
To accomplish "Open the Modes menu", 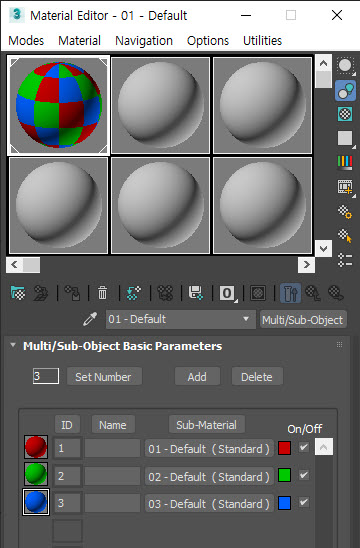I will click(26, 41).
